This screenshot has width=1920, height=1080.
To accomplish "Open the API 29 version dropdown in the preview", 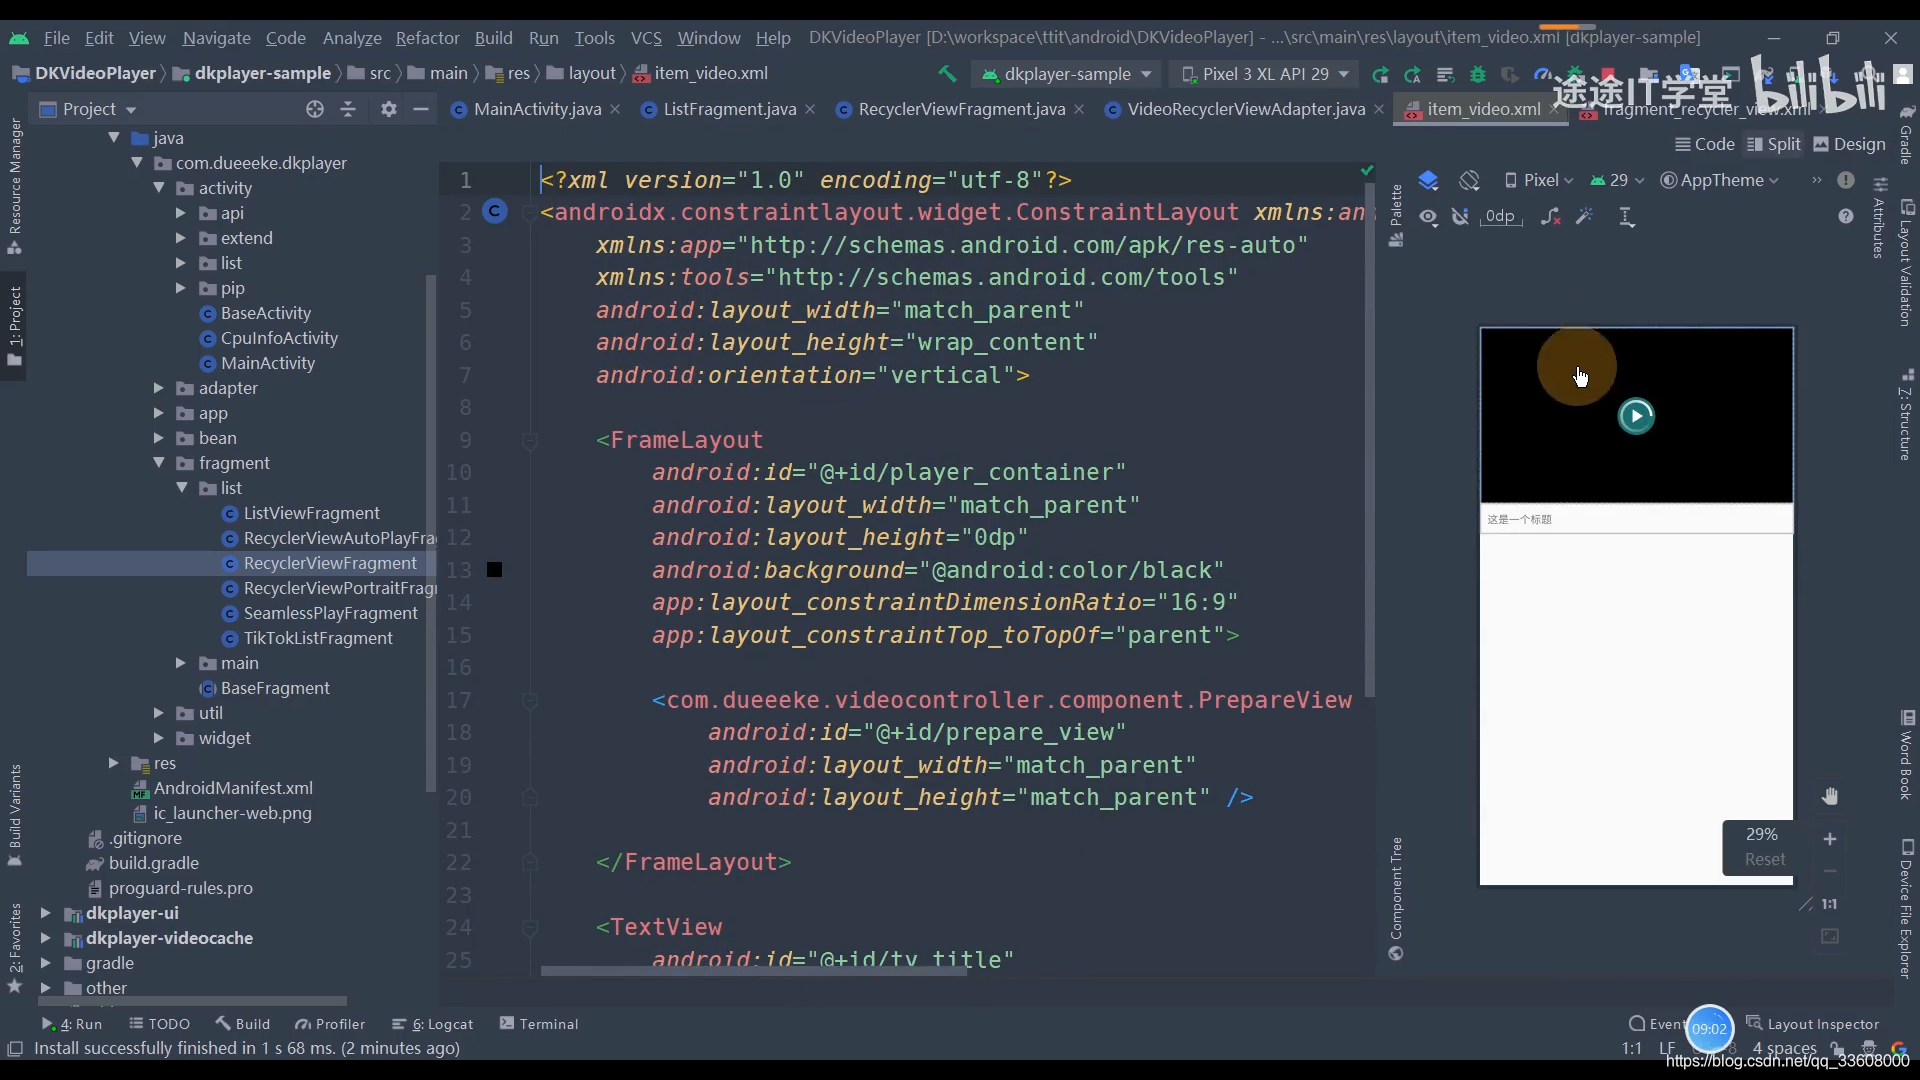I will [1617, 180].
